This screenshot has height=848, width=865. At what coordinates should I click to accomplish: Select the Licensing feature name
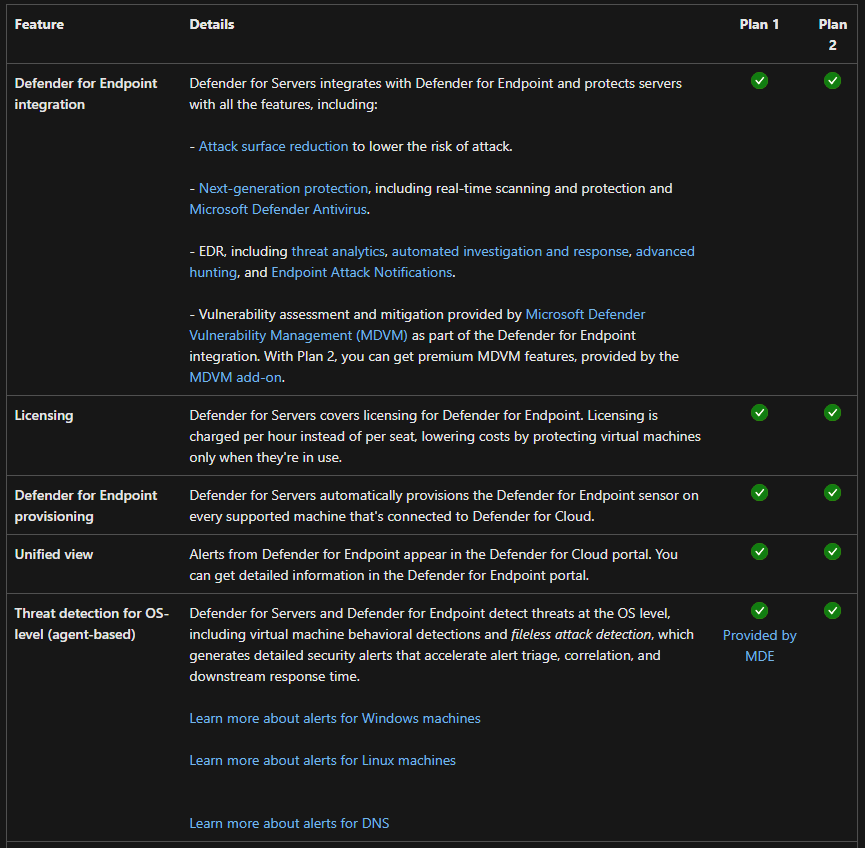tap(44, 415)
